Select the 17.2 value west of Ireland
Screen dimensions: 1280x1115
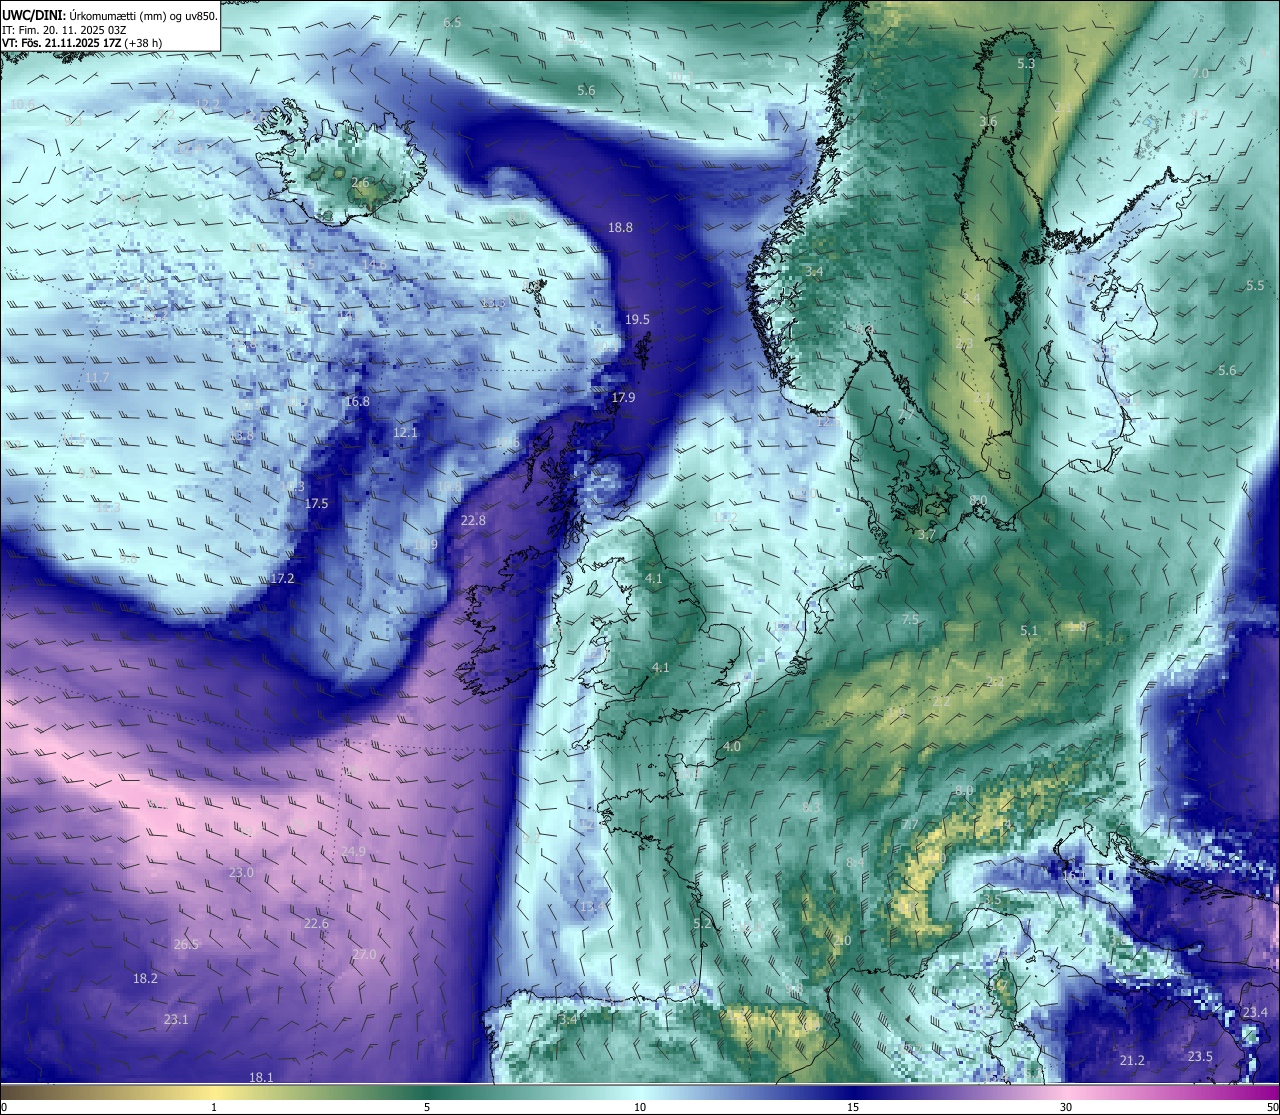[283, 578]
